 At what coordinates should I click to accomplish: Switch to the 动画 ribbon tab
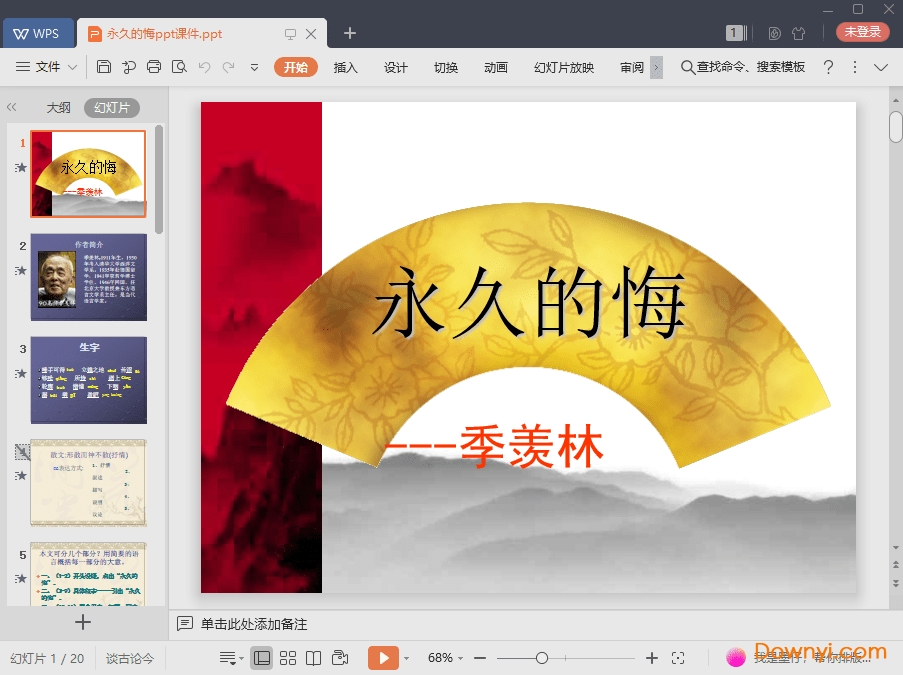click(x=496, y=68)
